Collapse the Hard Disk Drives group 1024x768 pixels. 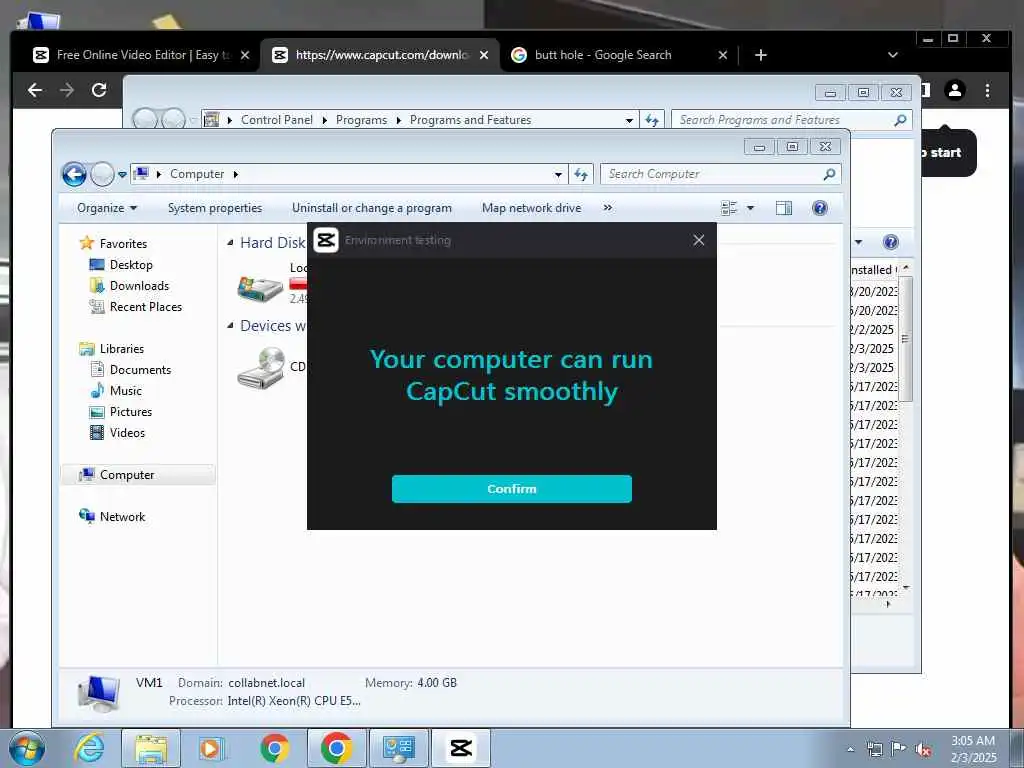tap(230, 243)
